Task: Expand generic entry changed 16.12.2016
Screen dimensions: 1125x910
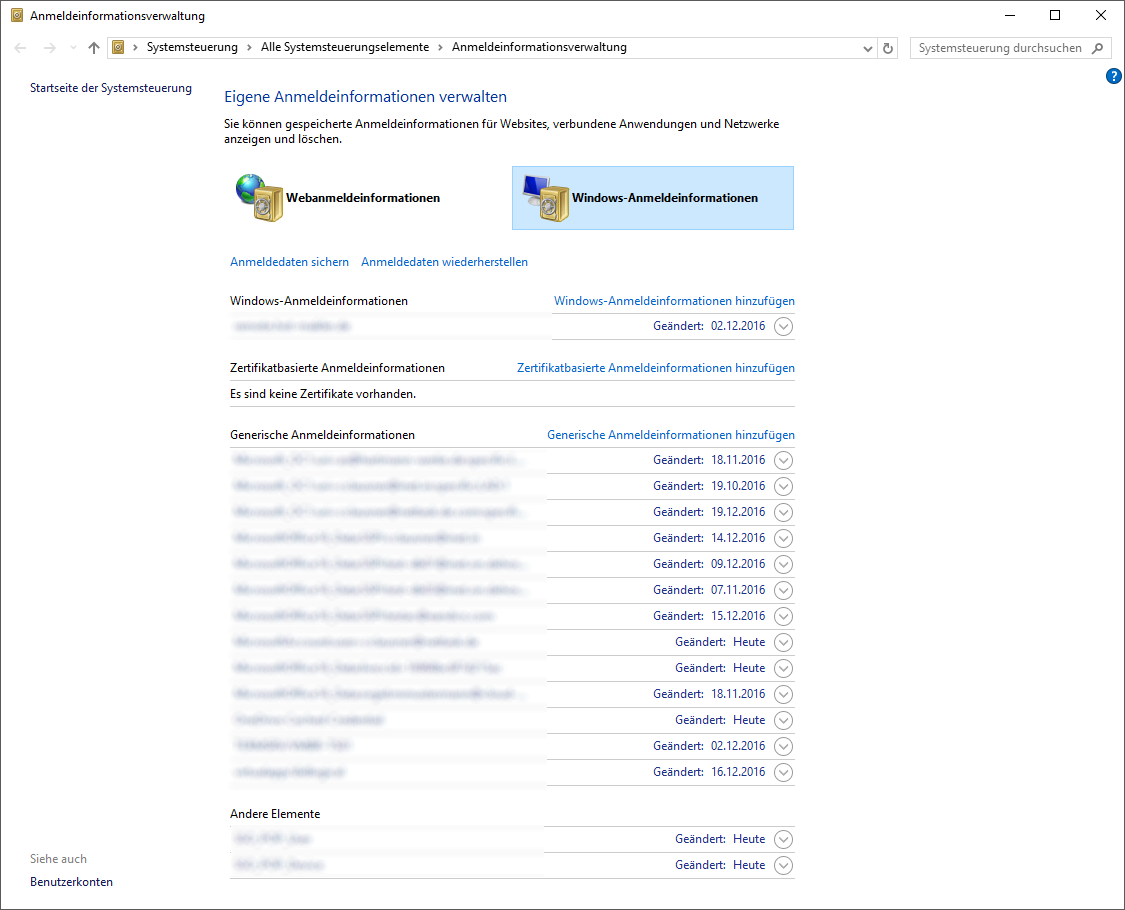Action: click(783, 772)
